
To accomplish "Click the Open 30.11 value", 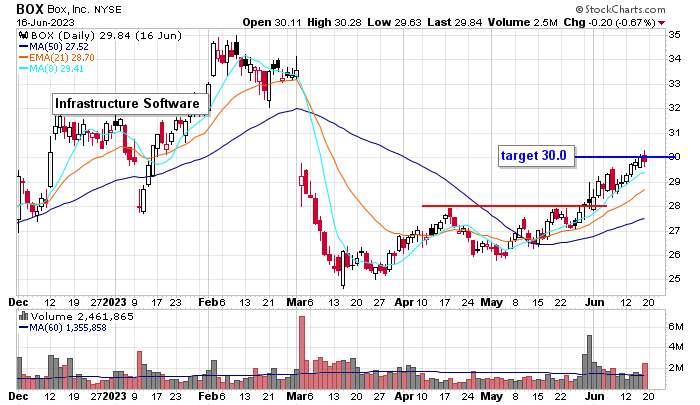I will point(272,22).
